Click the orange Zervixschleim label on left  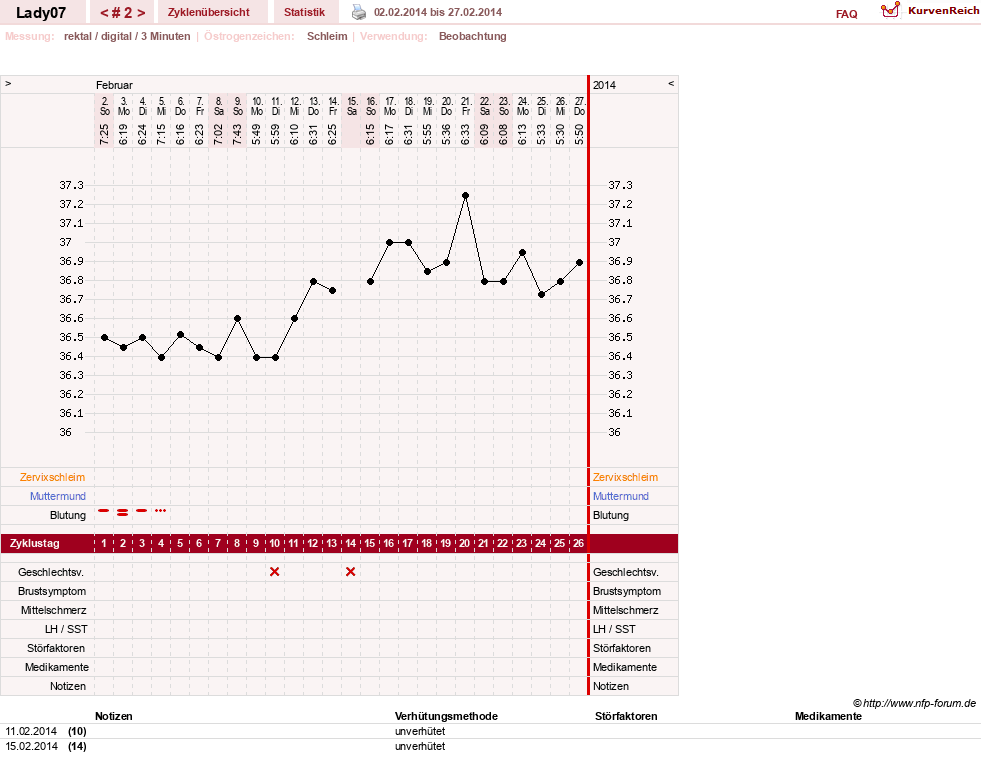click(x=53, y=477)
